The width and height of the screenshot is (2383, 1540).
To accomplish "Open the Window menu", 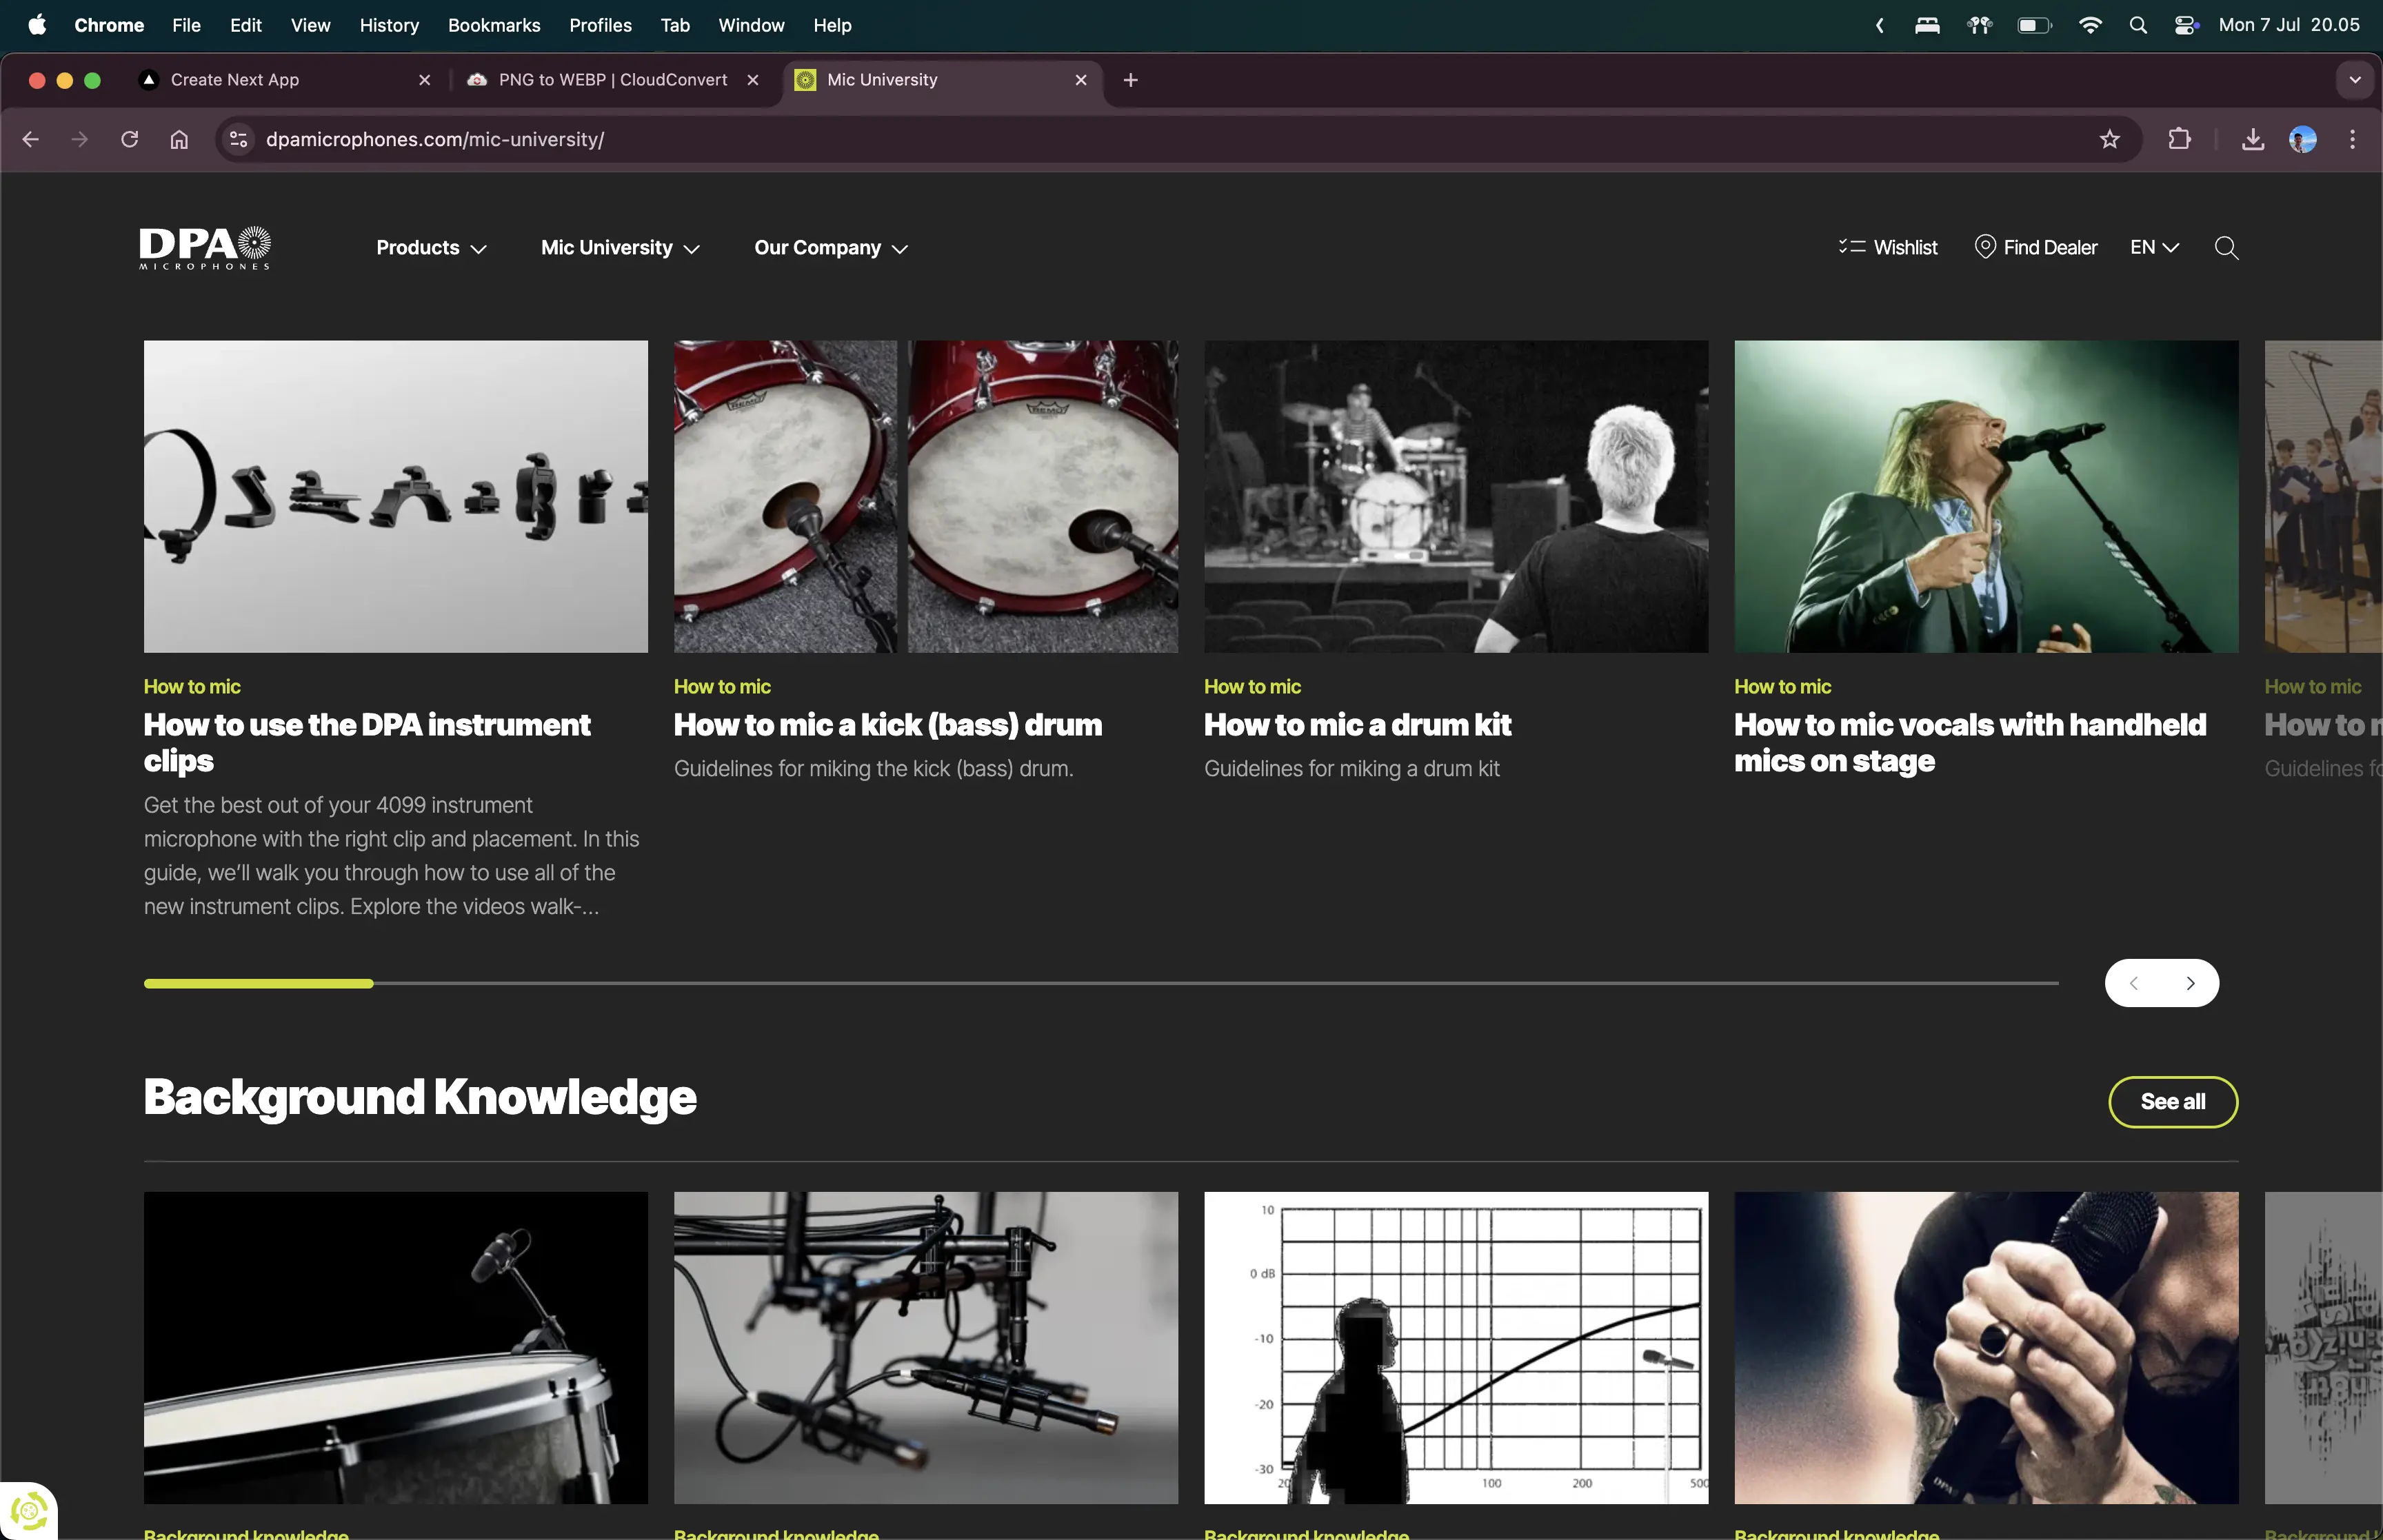I will [751, 25].
